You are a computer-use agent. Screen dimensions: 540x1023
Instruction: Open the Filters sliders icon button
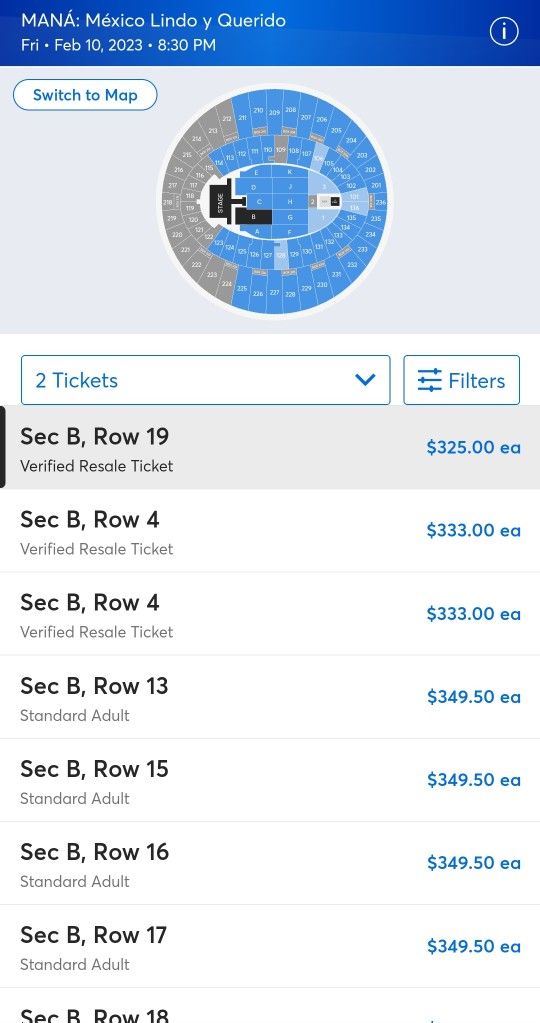[462, 380]
